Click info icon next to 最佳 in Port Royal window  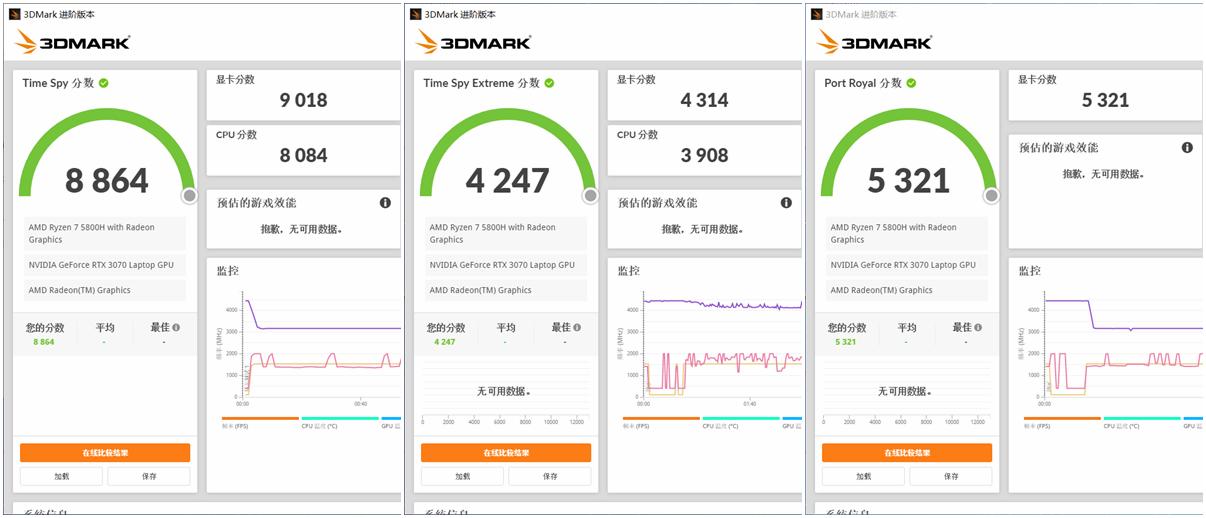pos(978,327)
